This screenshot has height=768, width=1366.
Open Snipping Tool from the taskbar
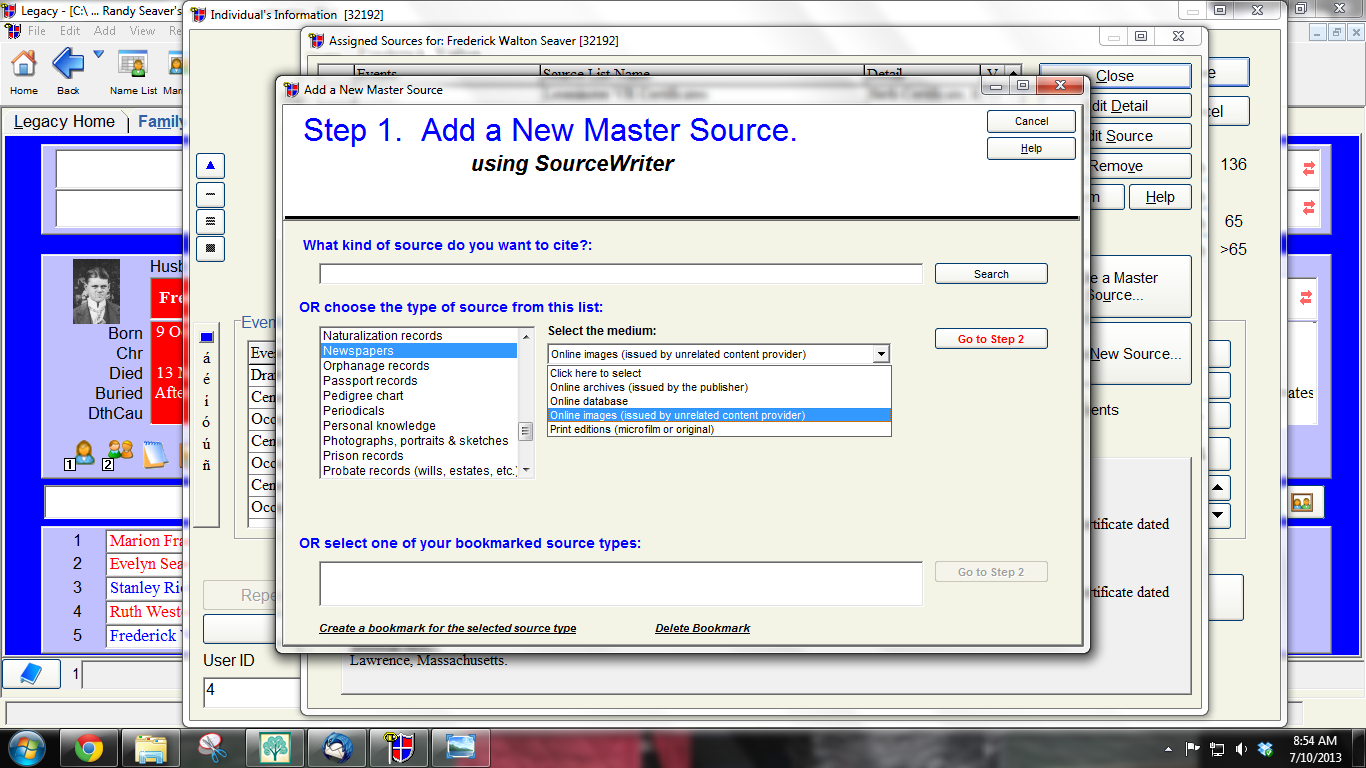click(212, 748)
